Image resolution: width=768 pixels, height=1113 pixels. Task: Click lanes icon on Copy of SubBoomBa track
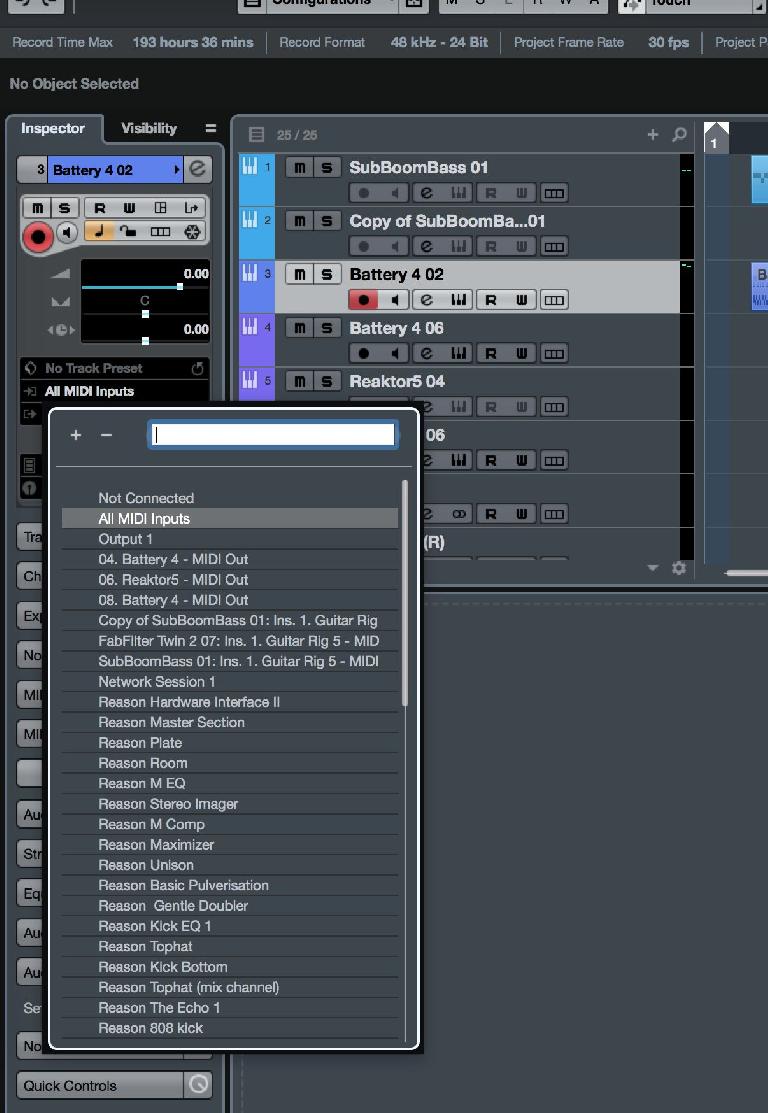point(554,246)
